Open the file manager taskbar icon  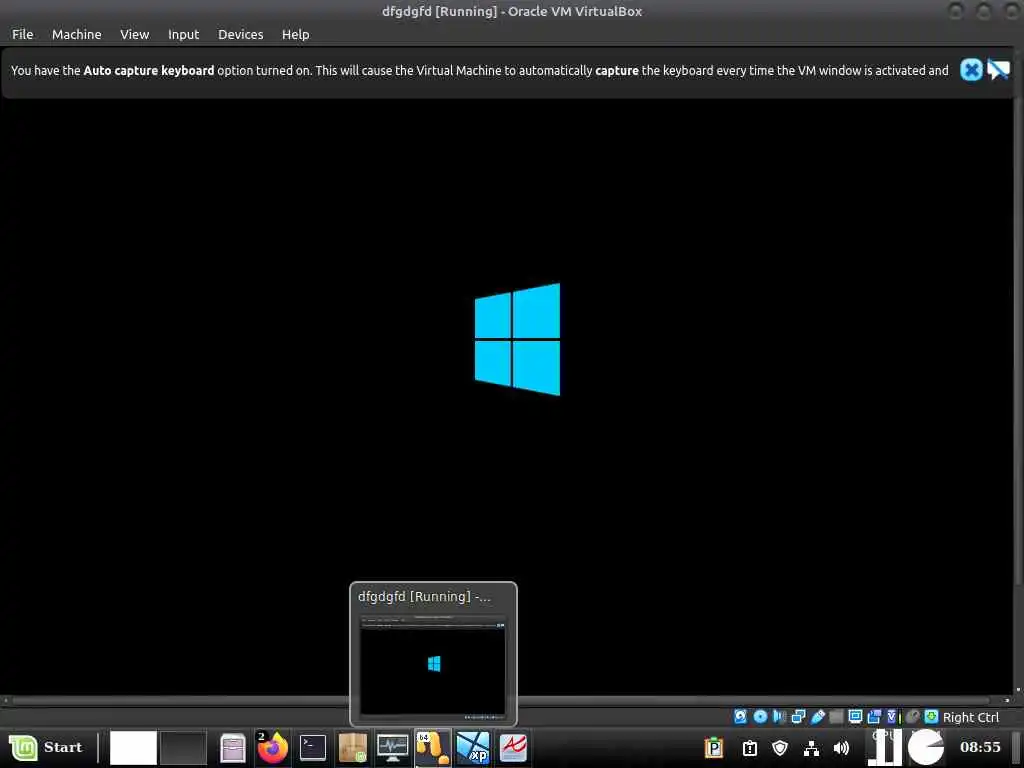[232, 748]
